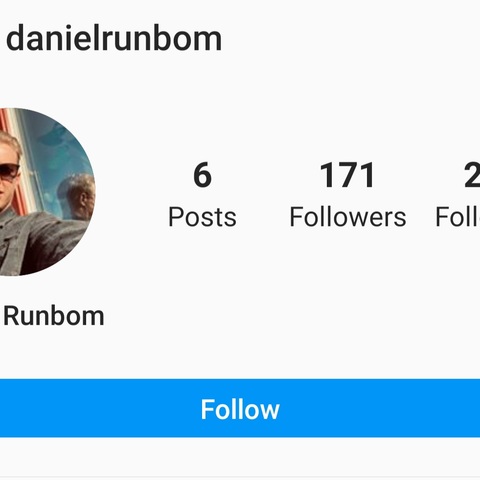480x480 pixels.
Task: Tap the blue Follow button
Action: pyautogui.click(x=240, y=408)
